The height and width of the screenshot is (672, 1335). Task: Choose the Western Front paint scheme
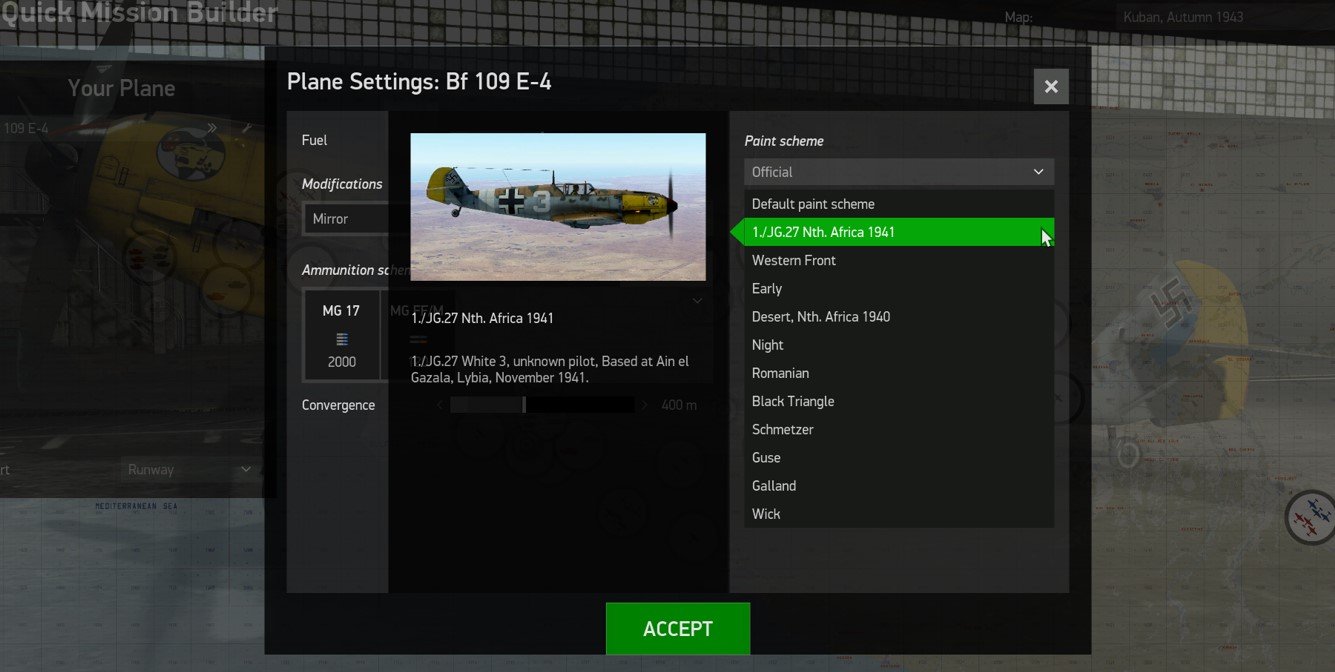(x=899, y=260)
